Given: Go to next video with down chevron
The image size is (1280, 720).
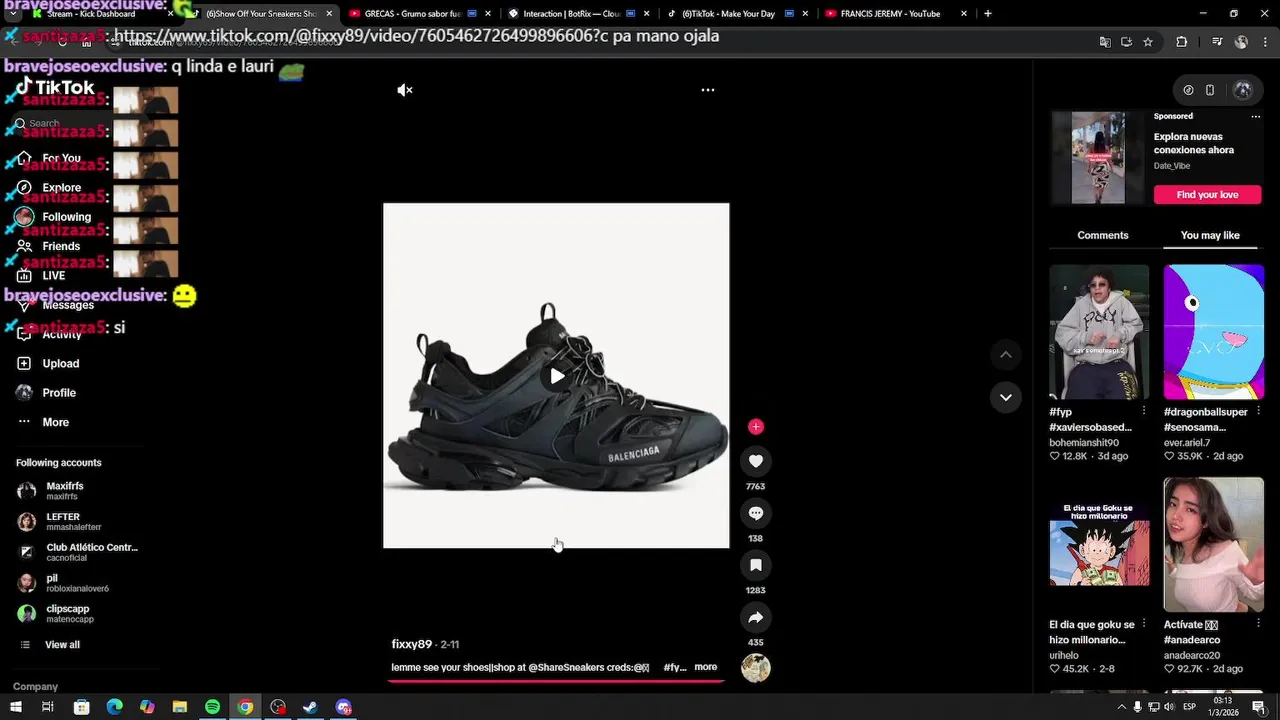Looking at the screenshot, I should click(1006, 397).
